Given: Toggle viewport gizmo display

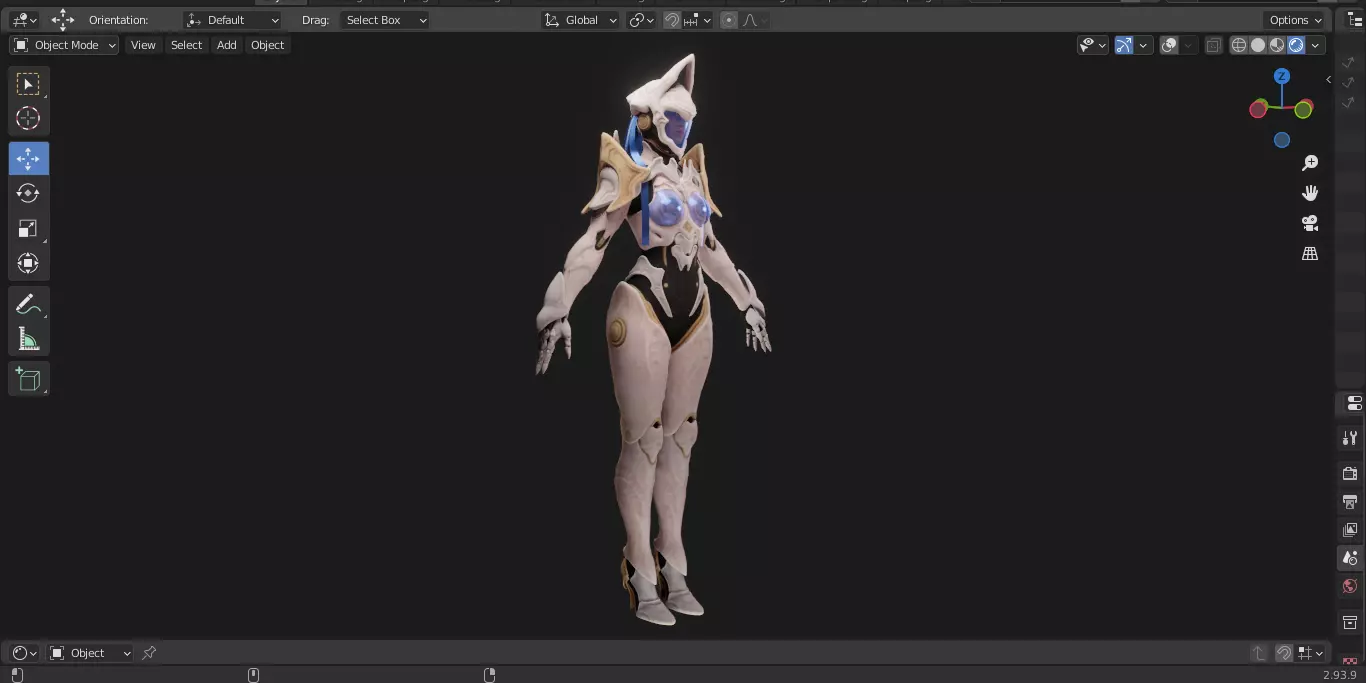Looking at the screenshot, I should pyautogui.click(x=1124, y=45).
